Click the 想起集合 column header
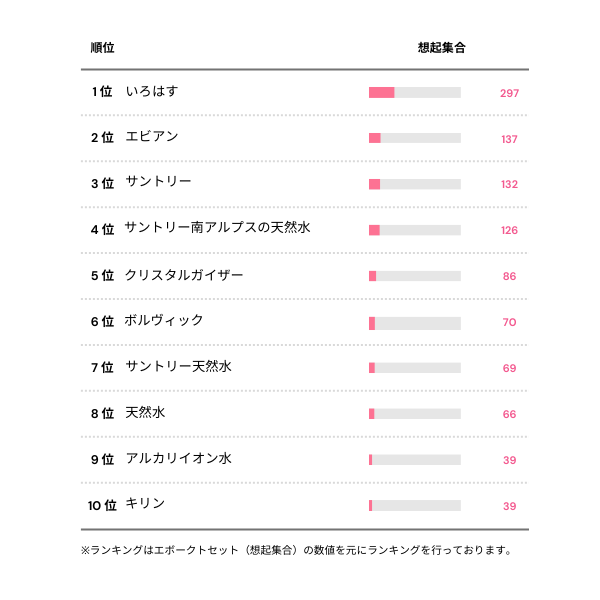 click(x=441, y=47)
